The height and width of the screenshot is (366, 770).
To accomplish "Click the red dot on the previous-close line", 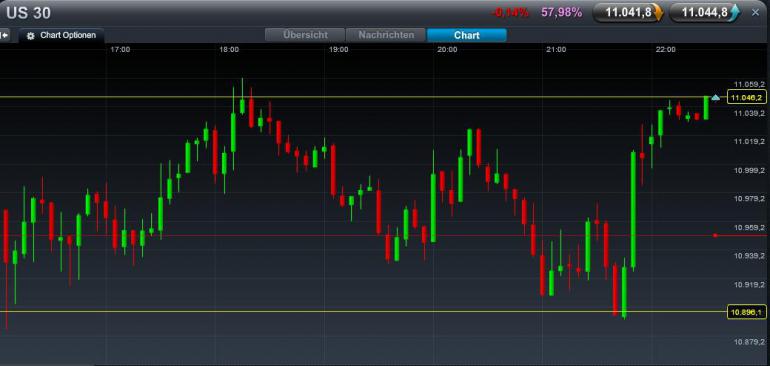I will pyautogui.click(x=715, y=236).
